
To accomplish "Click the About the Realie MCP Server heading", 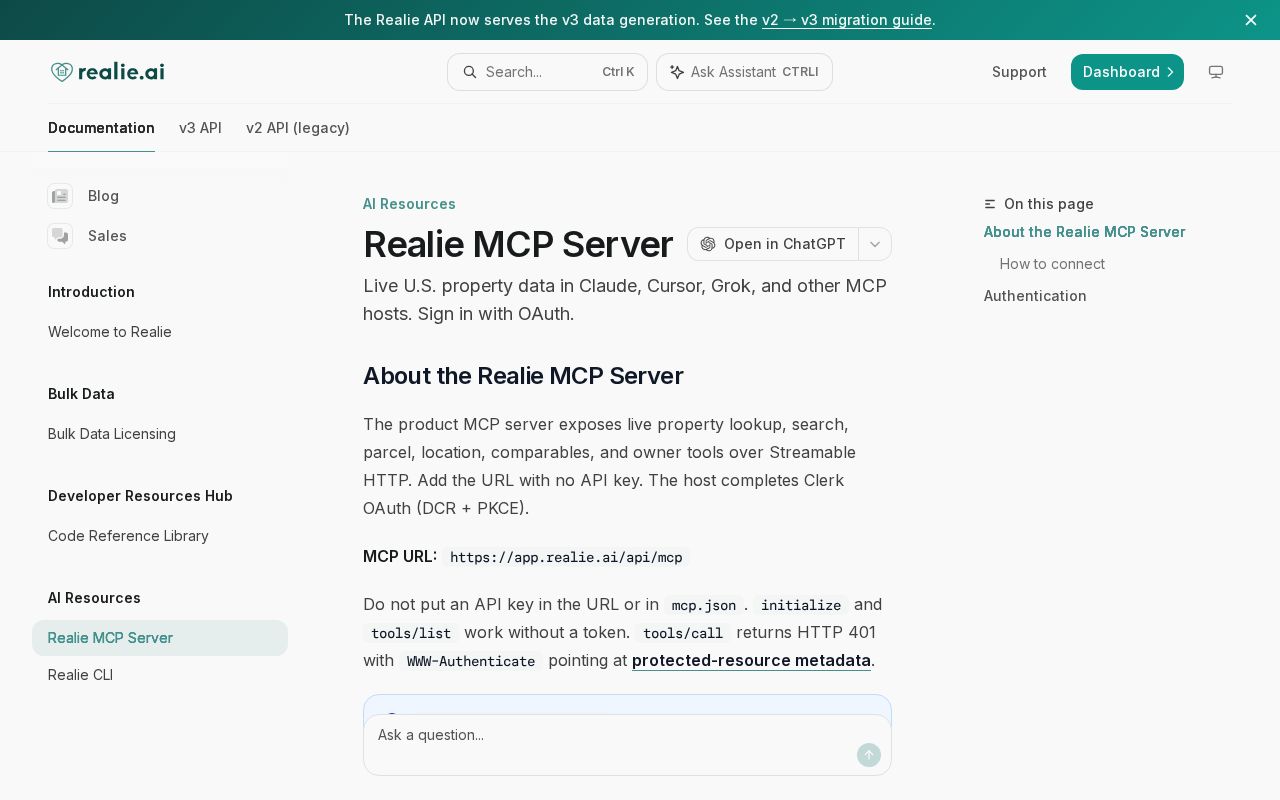I will pyautogui.click(x=523, y=376).
